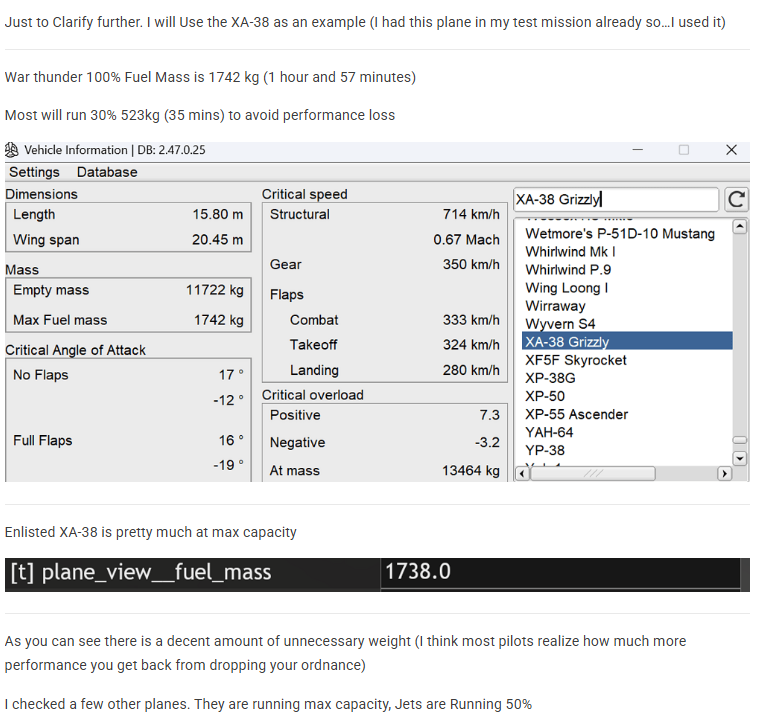Viewport: 758px width, 716px height.
Task: Click Landing flaps speed 280 km/h
Action: pyautogui.click(x=471, y=370)
